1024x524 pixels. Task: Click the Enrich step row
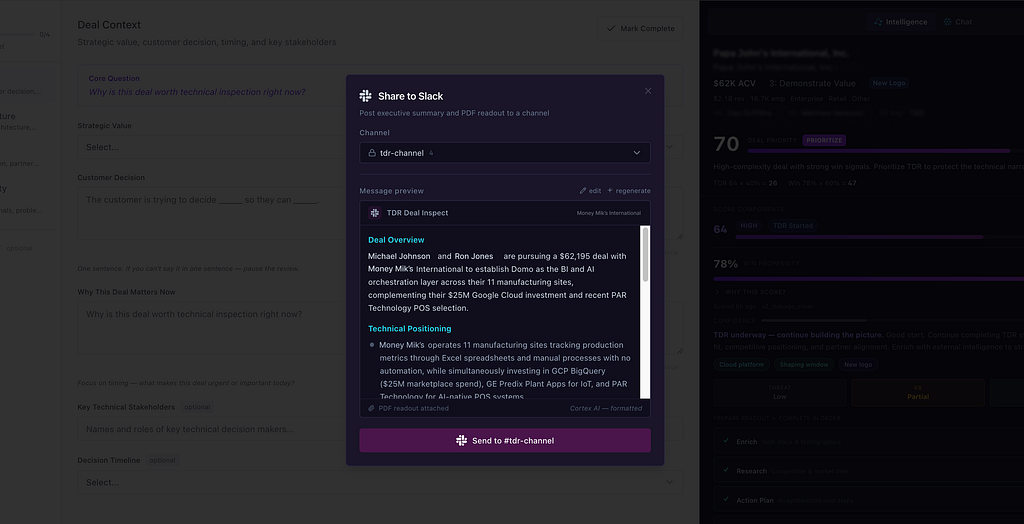869,442
